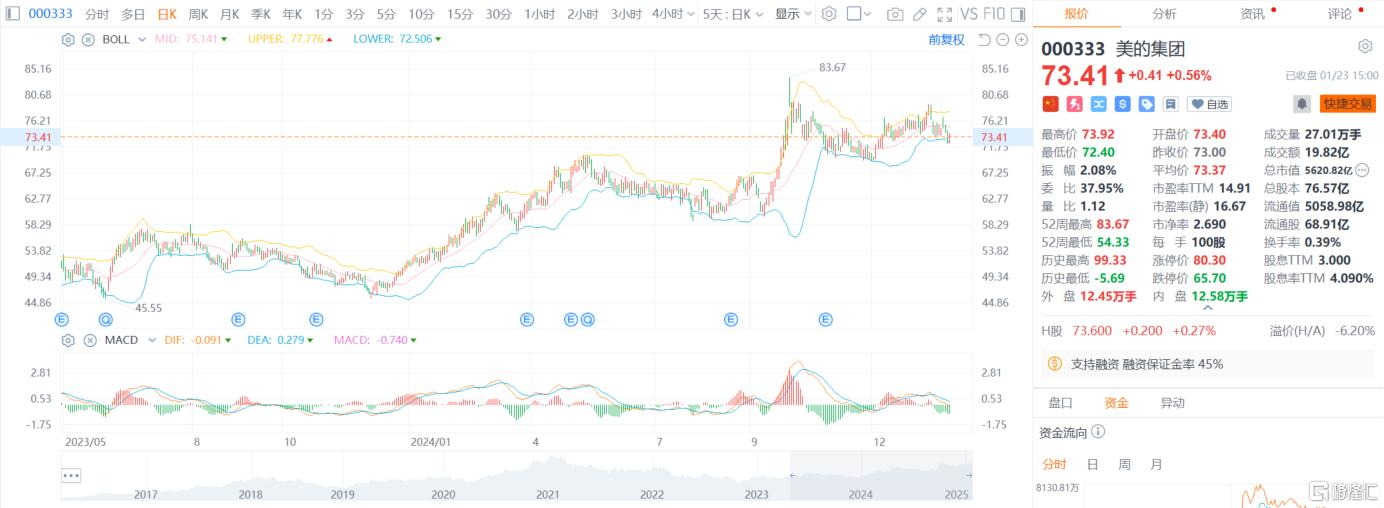
Task: Click the 快捷交易 quick trade button
Action: [1348, 103]
